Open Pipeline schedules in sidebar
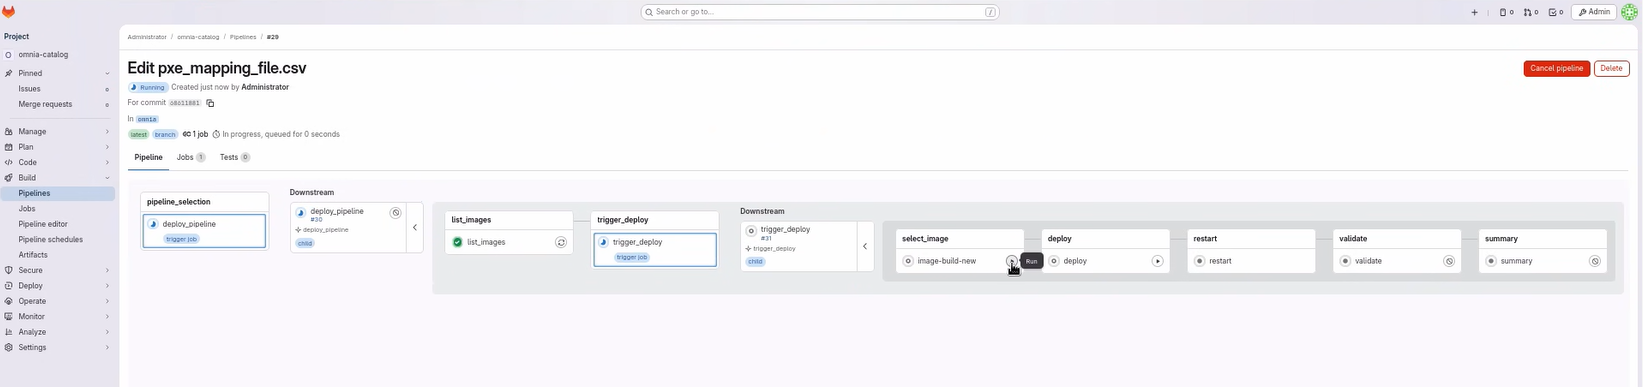Image resolution: width=1643 pixels, height=387 pixels. click(57, 239)
